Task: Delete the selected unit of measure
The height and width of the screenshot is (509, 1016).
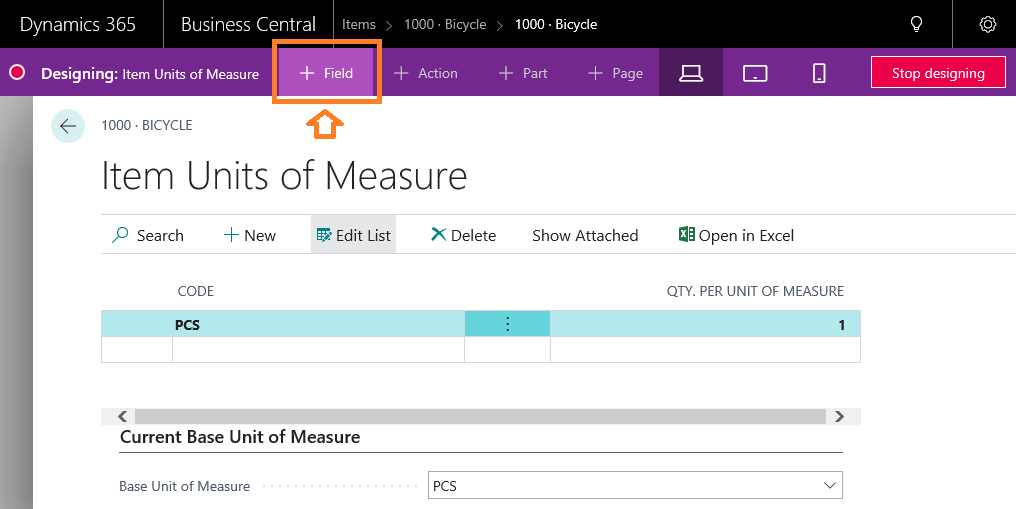Action: tap(463, 235)
